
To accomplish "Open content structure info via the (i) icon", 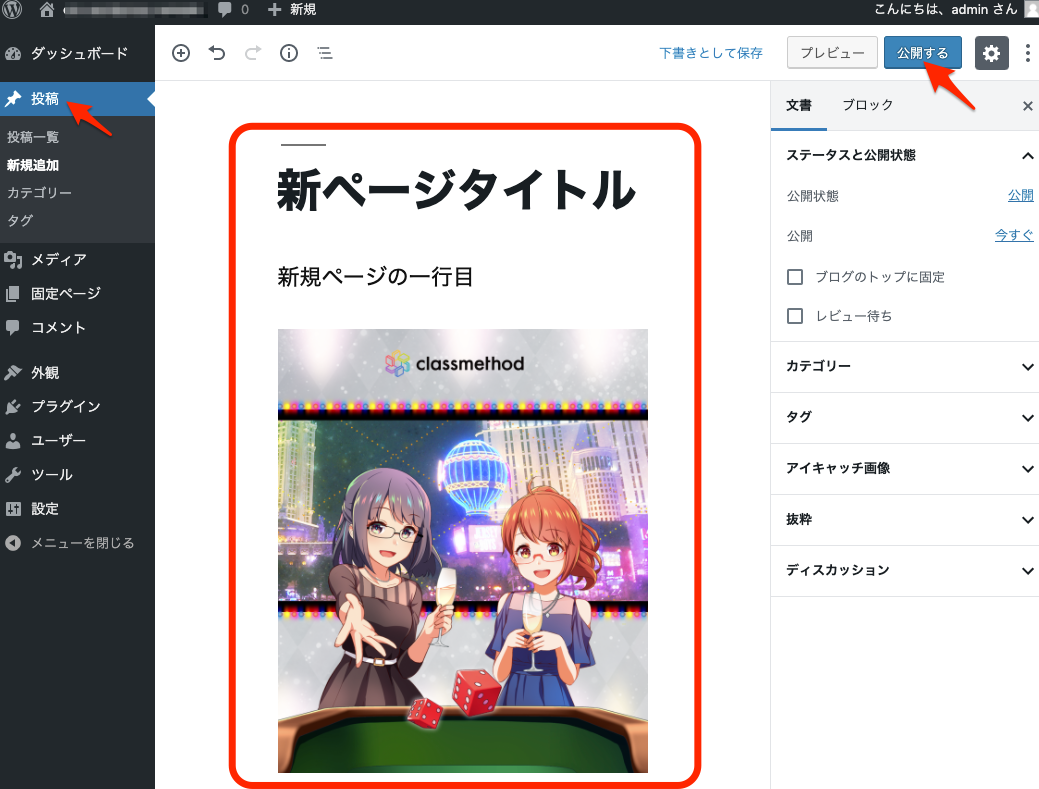I will (289, 53).
